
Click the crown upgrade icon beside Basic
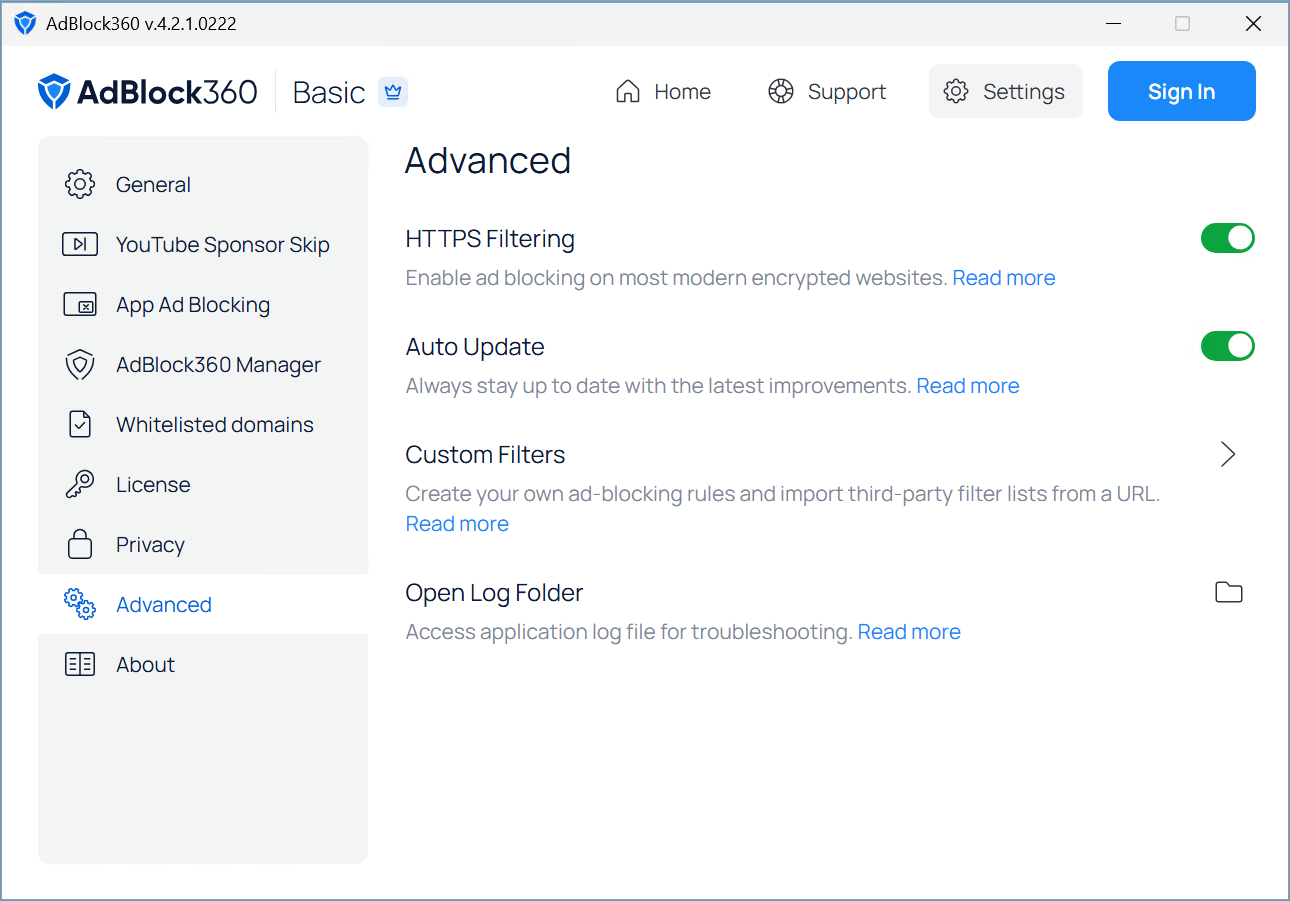[393, 92]
